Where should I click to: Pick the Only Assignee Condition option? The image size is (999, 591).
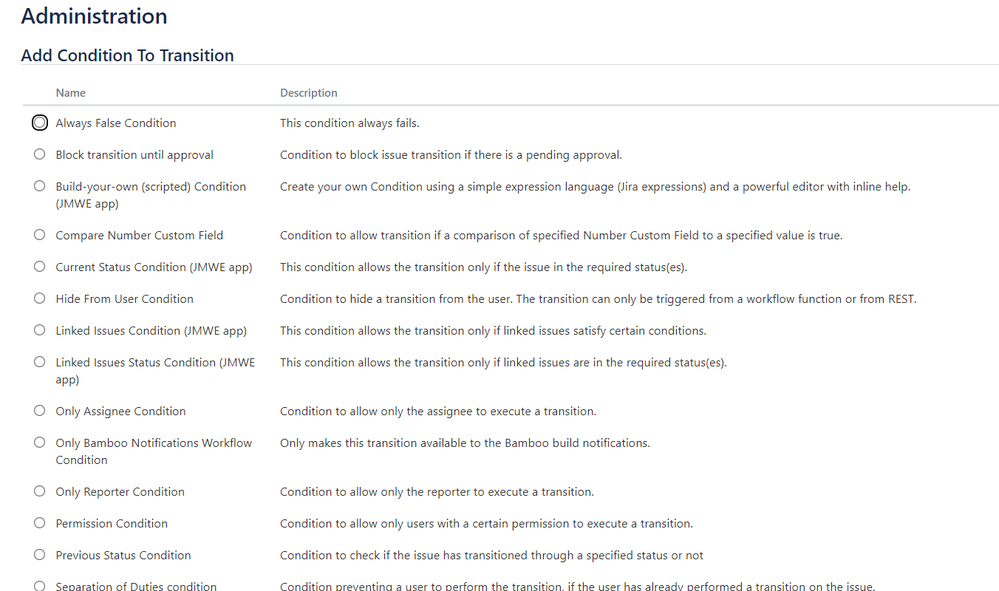[39, 410]
